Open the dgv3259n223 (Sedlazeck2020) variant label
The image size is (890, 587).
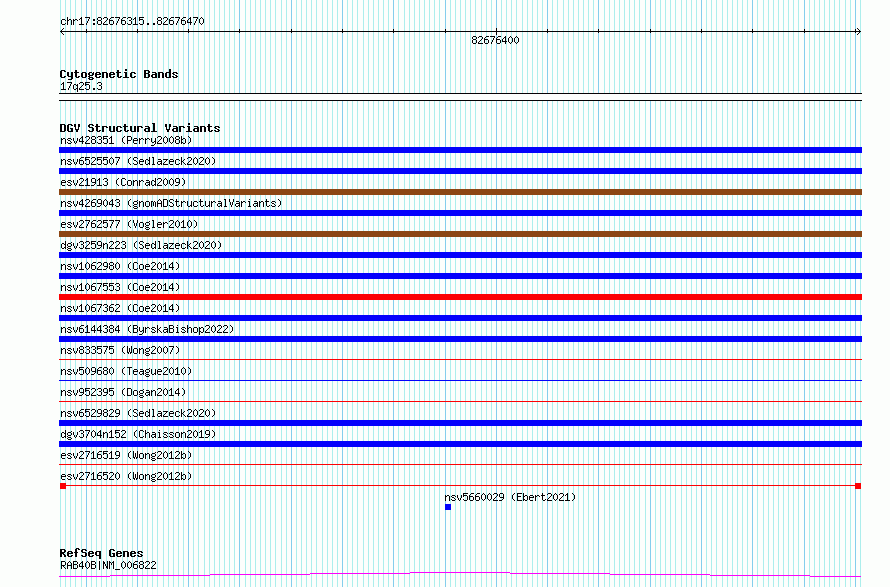(141, 245)
